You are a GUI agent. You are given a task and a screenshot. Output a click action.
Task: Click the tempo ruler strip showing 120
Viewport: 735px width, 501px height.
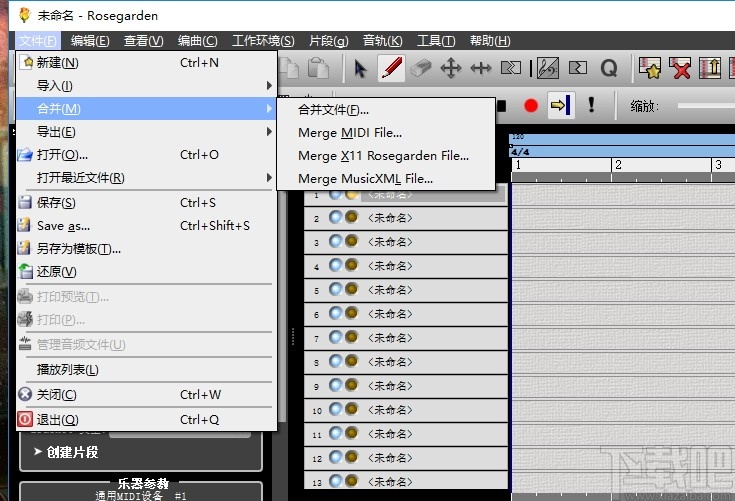click(x=622, y=139)
